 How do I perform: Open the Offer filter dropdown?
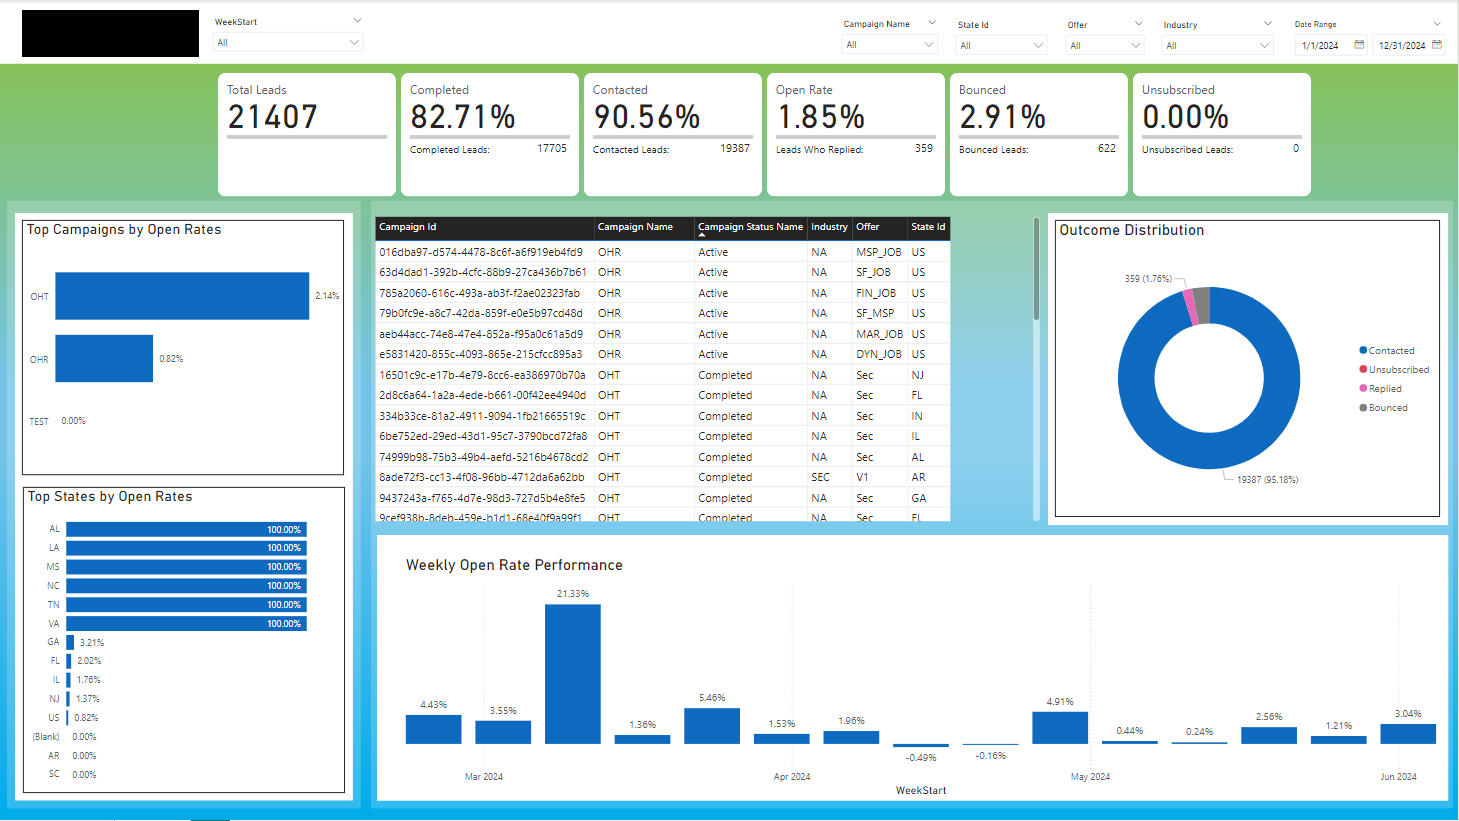pos(1137,44)
